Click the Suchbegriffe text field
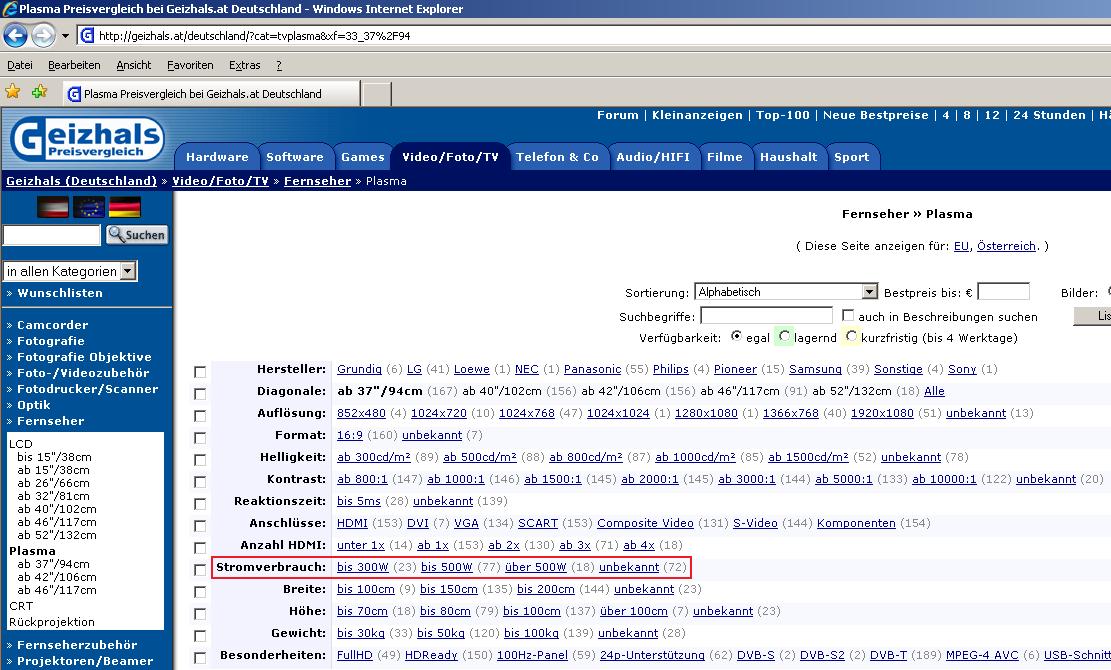 pos(766,315)
